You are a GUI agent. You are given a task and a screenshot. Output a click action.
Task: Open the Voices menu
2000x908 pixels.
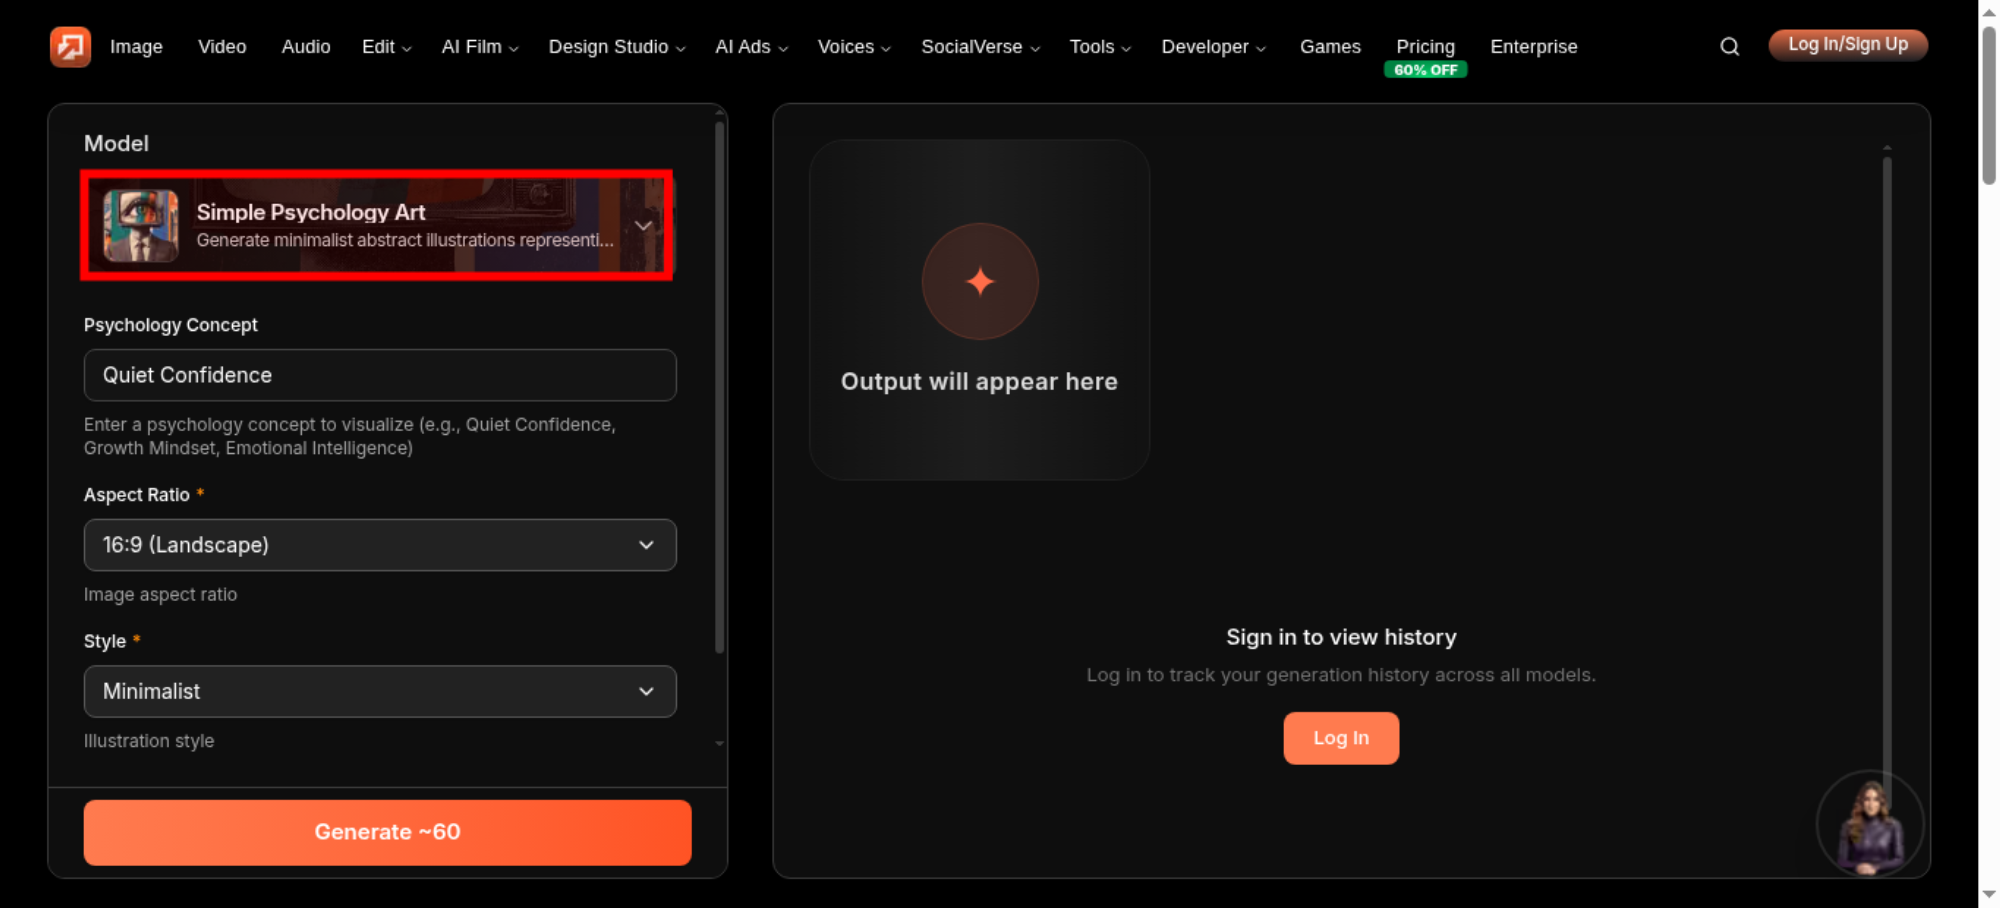pyautogui.click(x=854, y=47)
